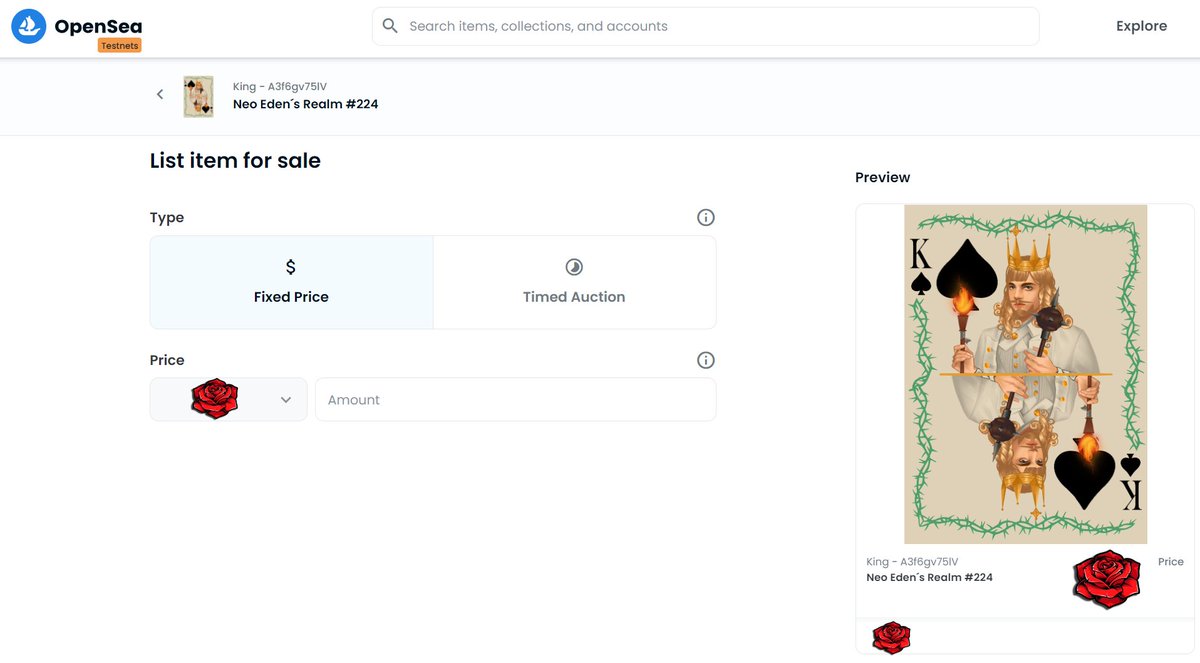Click Neo Eden's Realm #224 in preview card
The width and height of the screenshot is (1200, 663).
click(x=929, y=577)
